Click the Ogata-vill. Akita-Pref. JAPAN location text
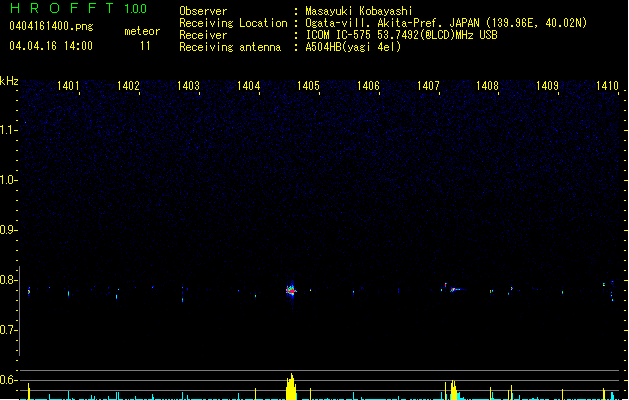 pyautogui.click(x=446, y=23)
